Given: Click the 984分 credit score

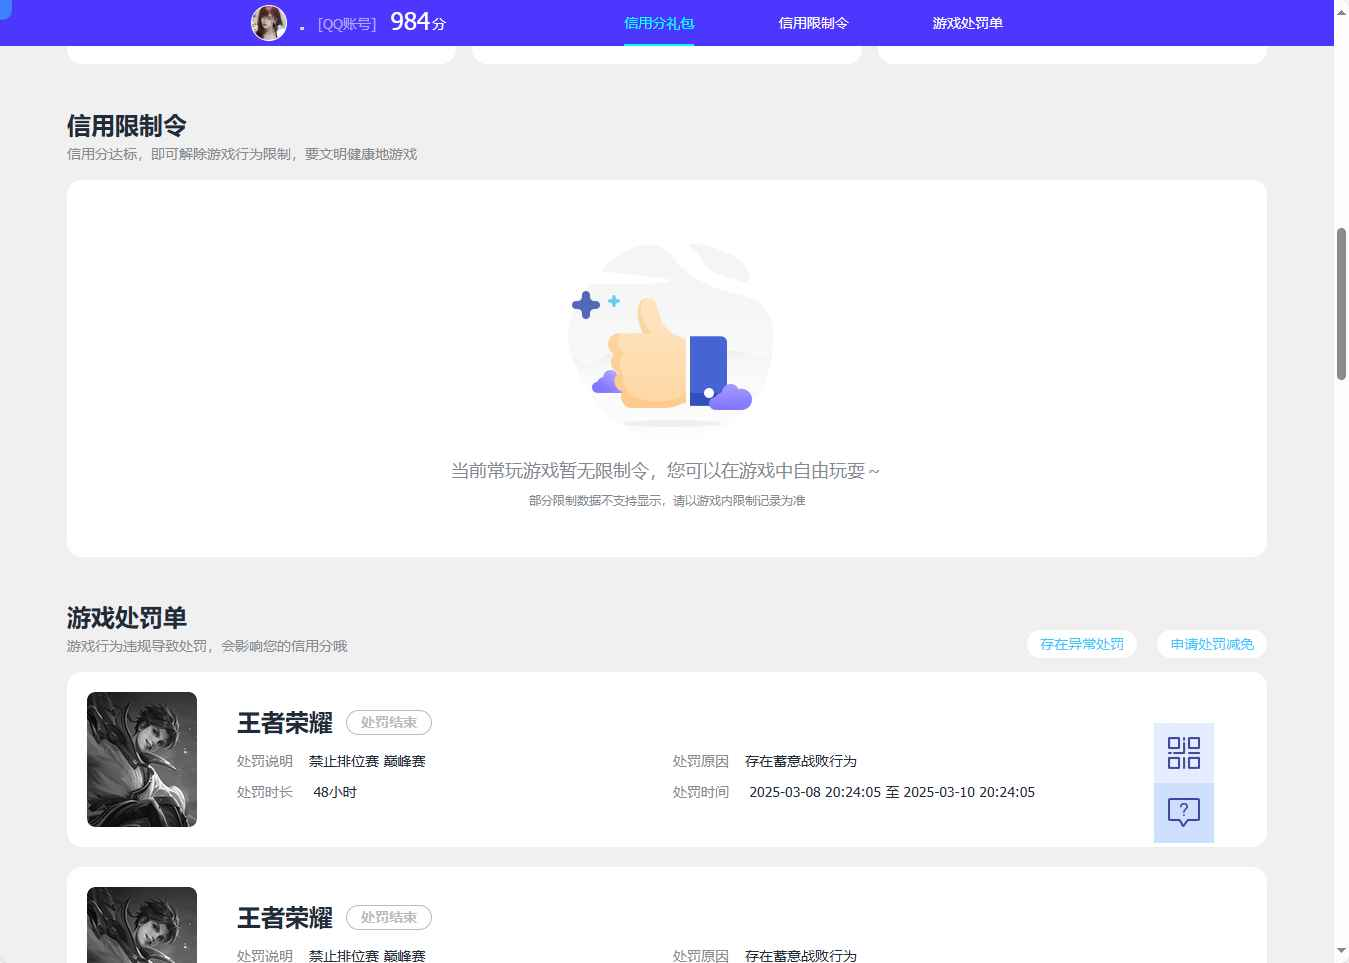Looking at the screenshot, I should (x=418, y=22).
